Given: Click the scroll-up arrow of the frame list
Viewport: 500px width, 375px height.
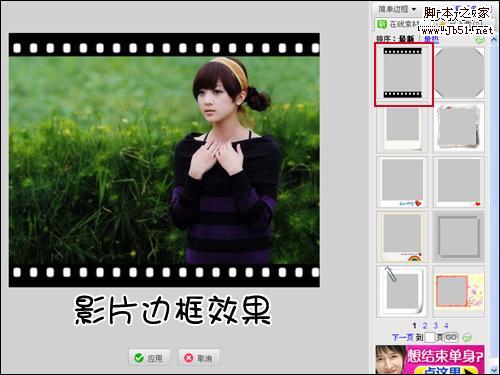Looking at the screenshot, I should tap(494, 40).
